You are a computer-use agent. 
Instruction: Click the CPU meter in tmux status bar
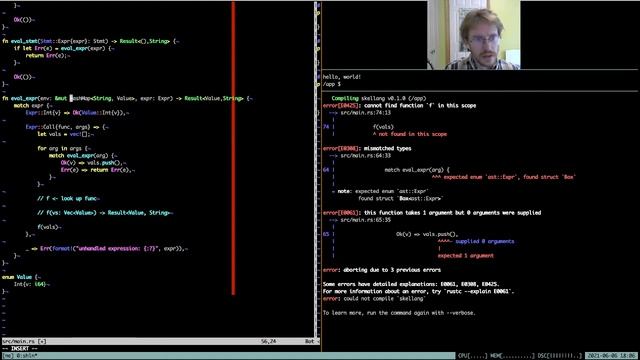point(473,356)
